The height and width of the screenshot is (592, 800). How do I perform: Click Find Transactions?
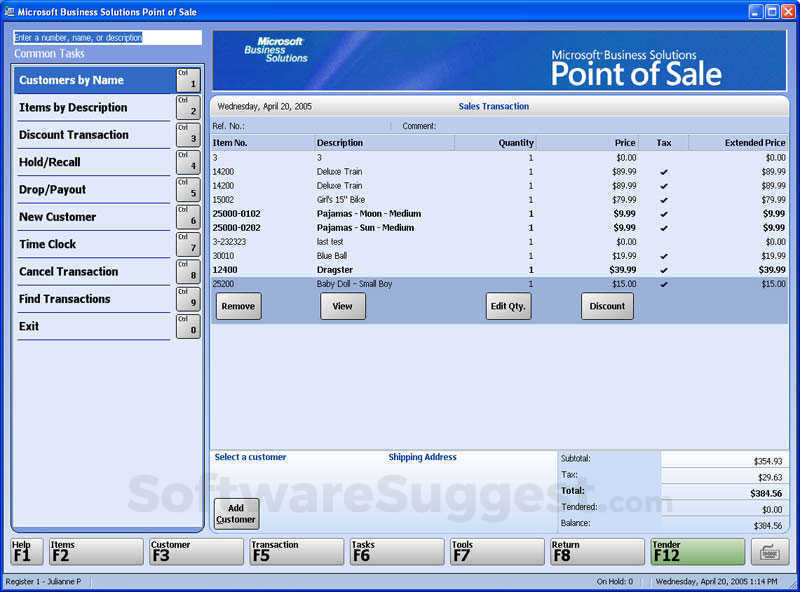[x=93, y=298]
